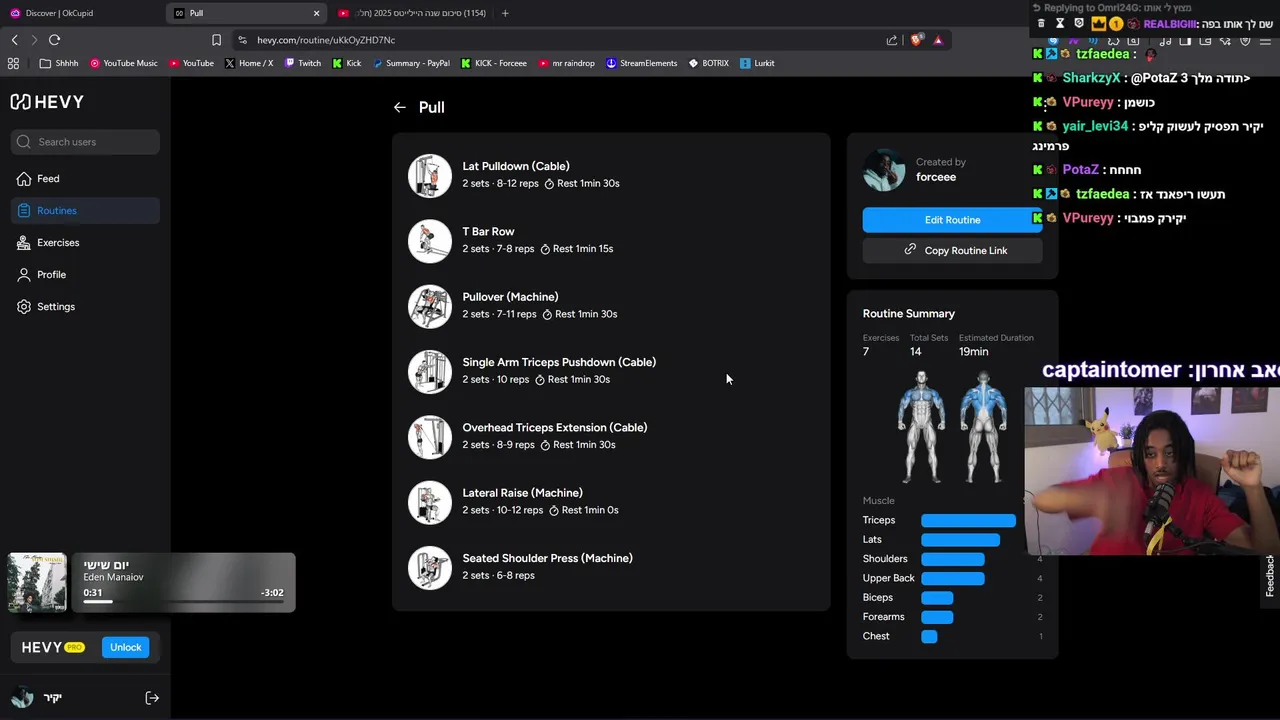Click the Seated Shoulder Press (Machine) title

tap(547, 558)
